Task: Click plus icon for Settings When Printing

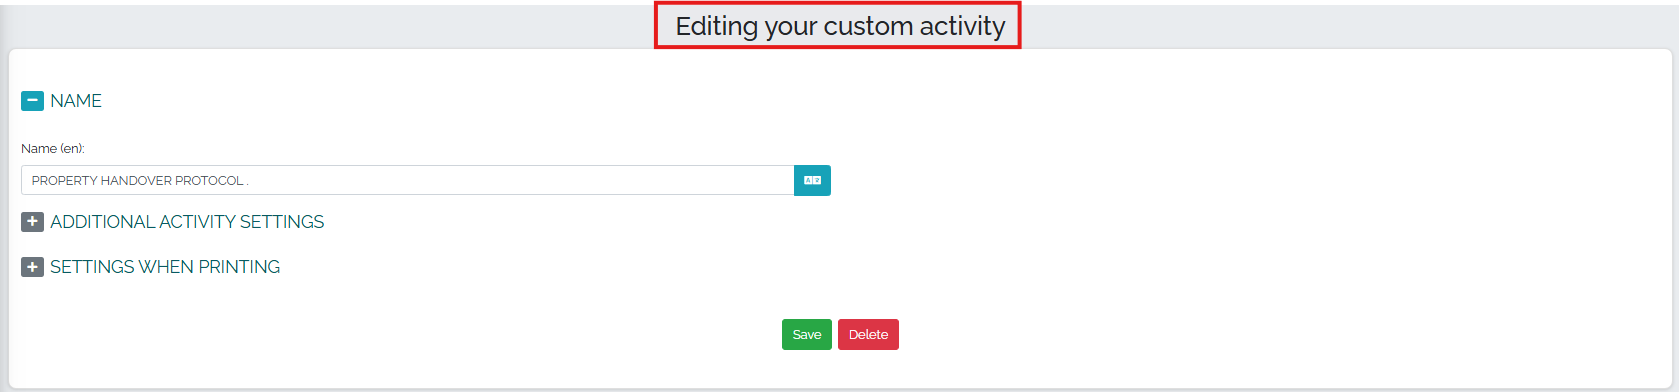Action: 32,267
